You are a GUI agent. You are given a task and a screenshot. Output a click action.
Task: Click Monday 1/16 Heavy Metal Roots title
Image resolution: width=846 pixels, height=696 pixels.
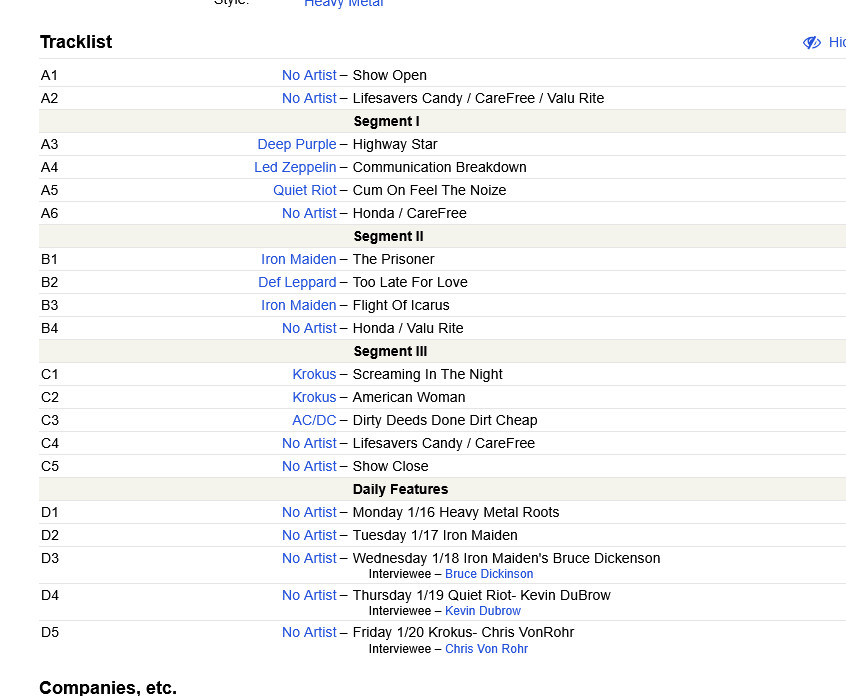coord(456,512)
